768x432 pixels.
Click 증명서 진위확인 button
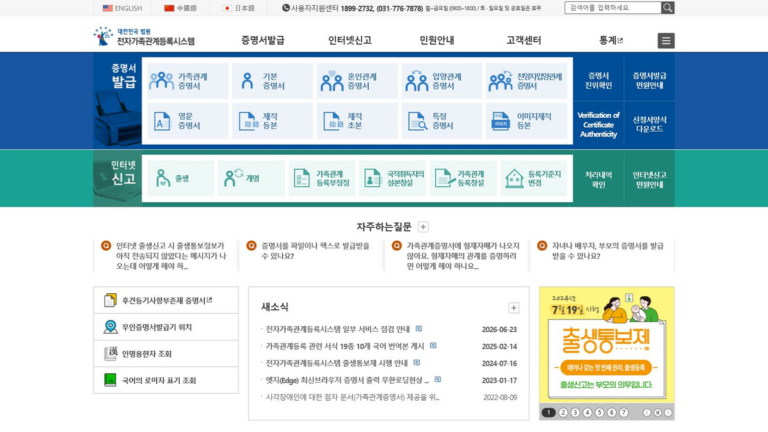tap(598, 80)
